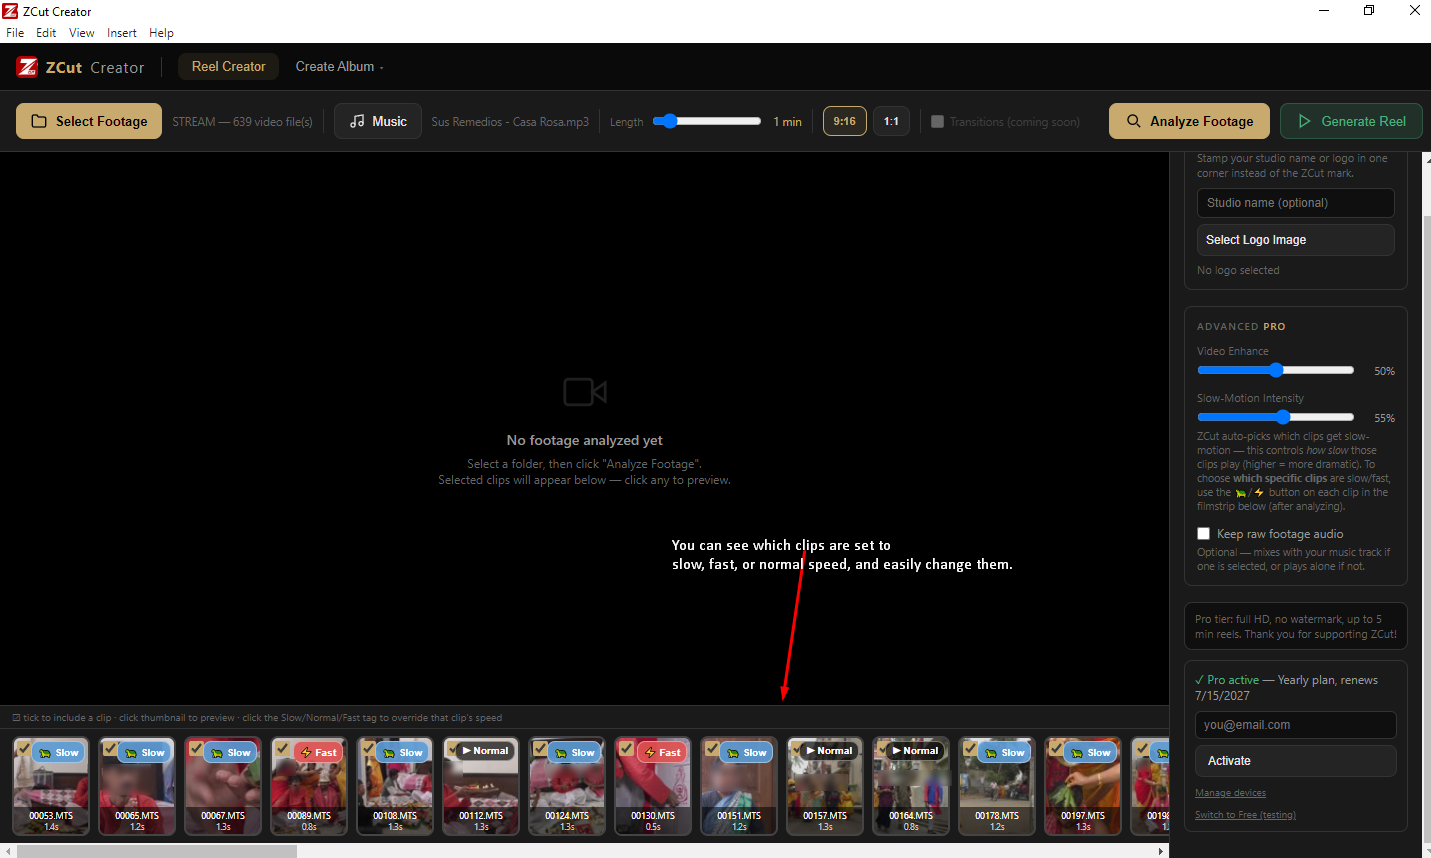Adjust the Slow-Motion Intensity slider
Viewport: 1431px width, 858px height.
pyautogui.click(x=1275, y=417)
